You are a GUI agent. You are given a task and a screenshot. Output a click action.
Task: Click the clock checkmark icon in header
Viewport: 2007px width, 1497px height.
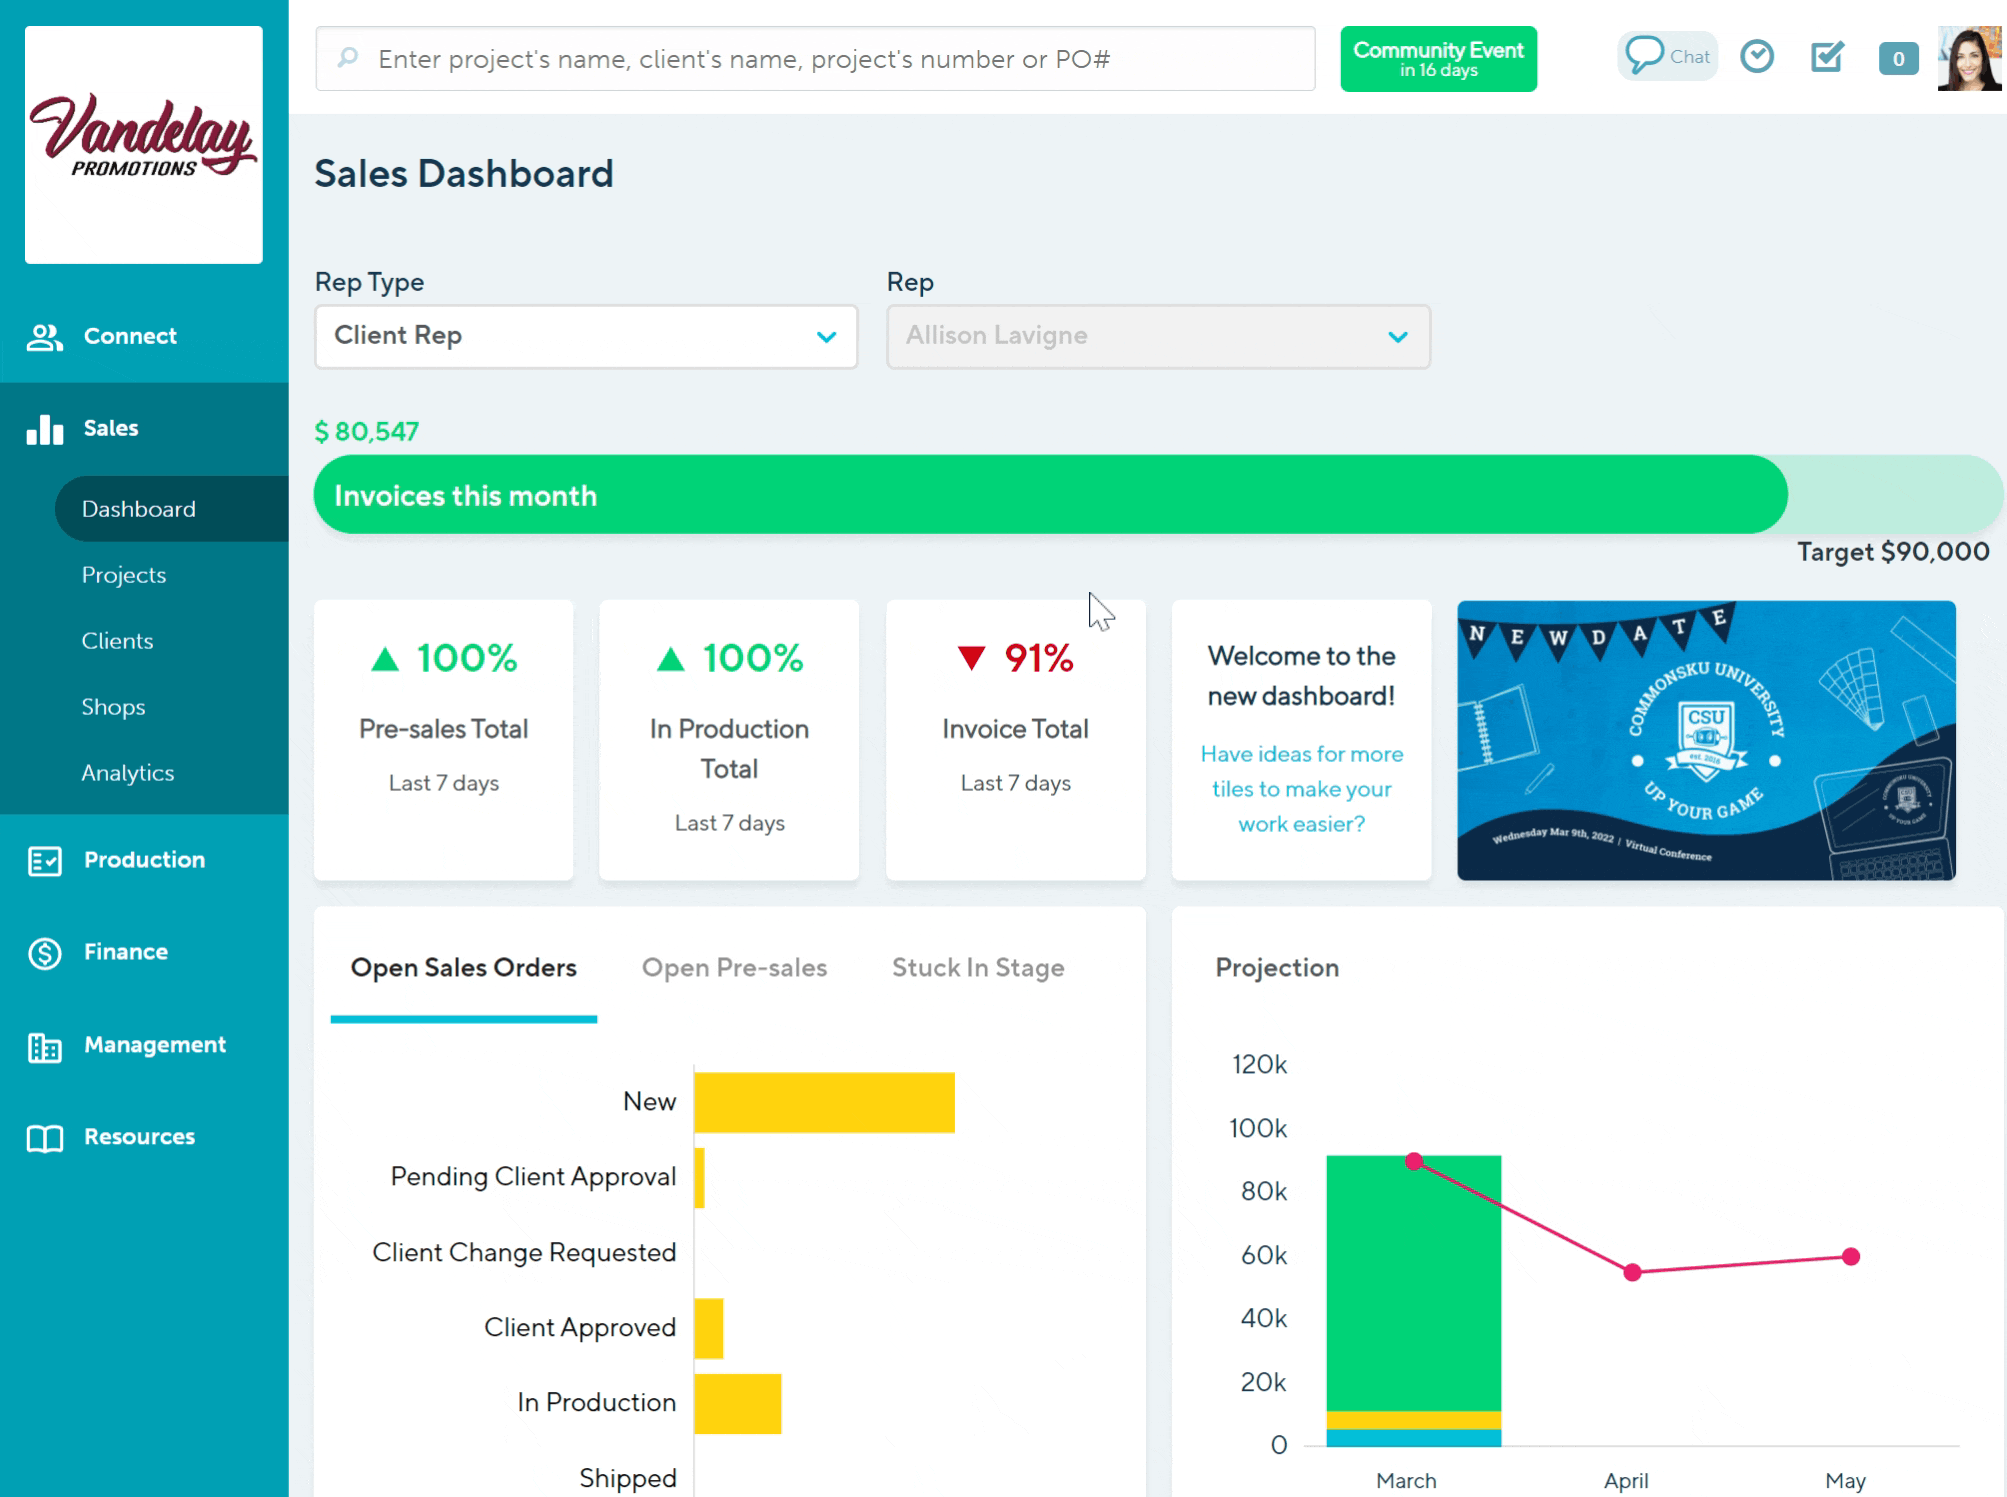(1757, 57)
